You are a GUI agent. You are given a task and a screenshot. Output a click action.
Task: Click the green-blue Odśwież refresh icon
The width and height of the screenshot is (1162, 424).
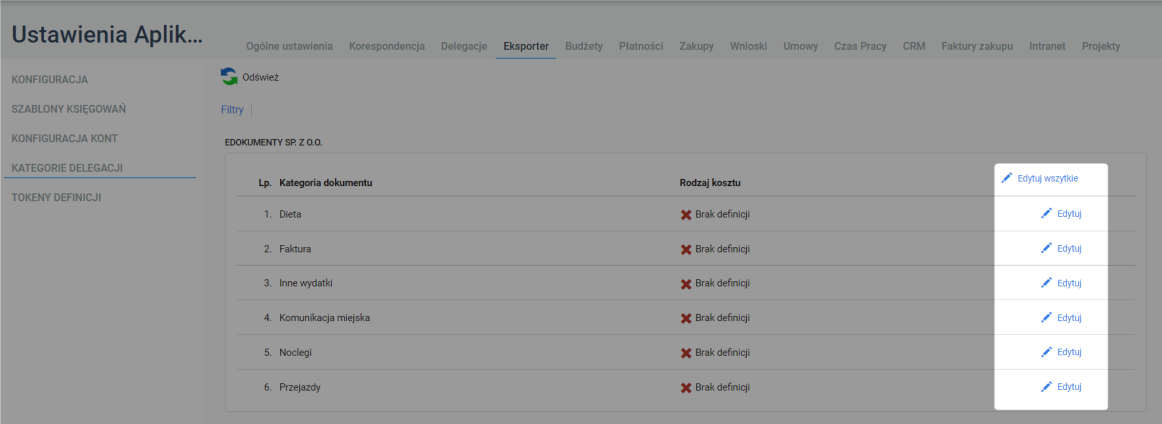[x=229, y=76]
